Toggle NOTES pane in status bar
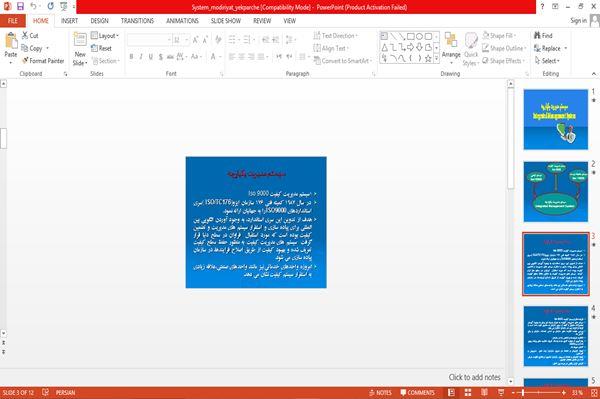Image resolution: width=600 pixels, height=399 pixels. coord(380,392)
